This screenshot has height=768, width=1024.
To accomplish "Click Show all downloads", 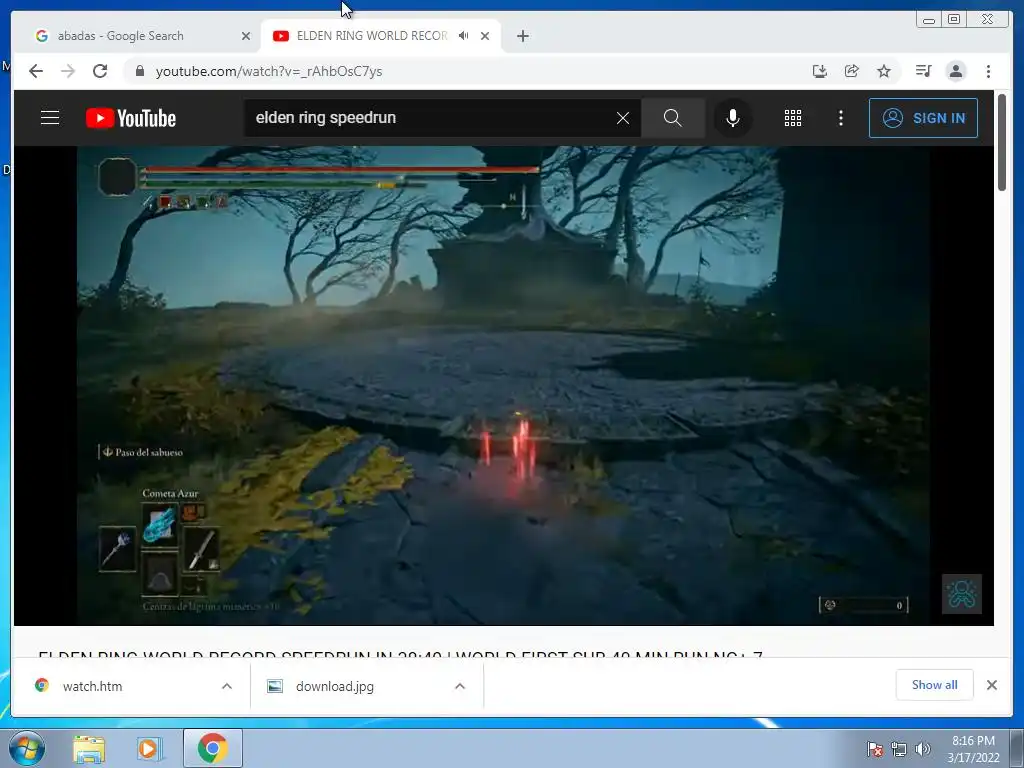I will (x=935, y=684).
